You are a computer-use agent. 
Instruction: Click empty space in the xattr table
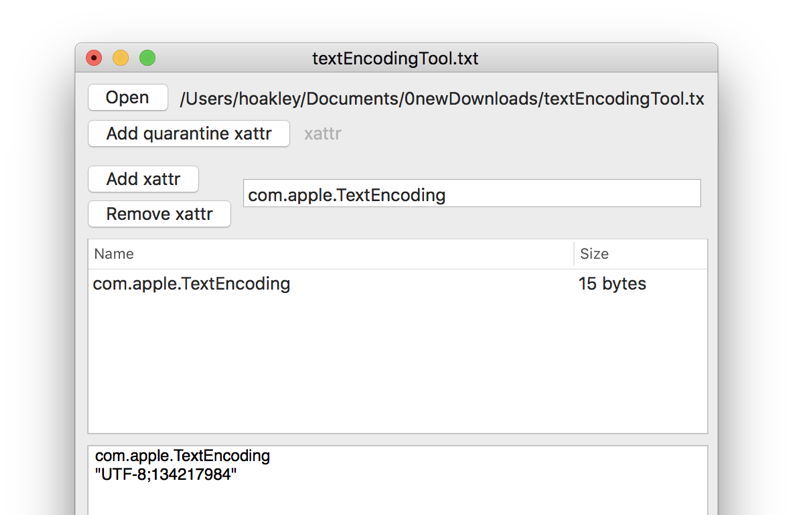coord(396,370)
